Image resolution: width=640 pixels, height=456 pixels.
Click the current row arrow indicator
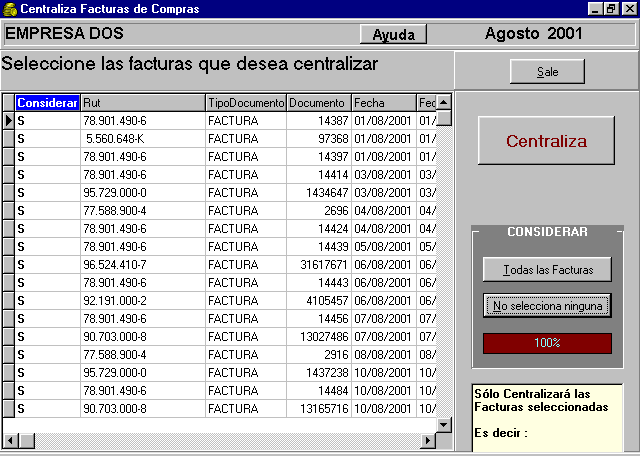tap(9, 121)
